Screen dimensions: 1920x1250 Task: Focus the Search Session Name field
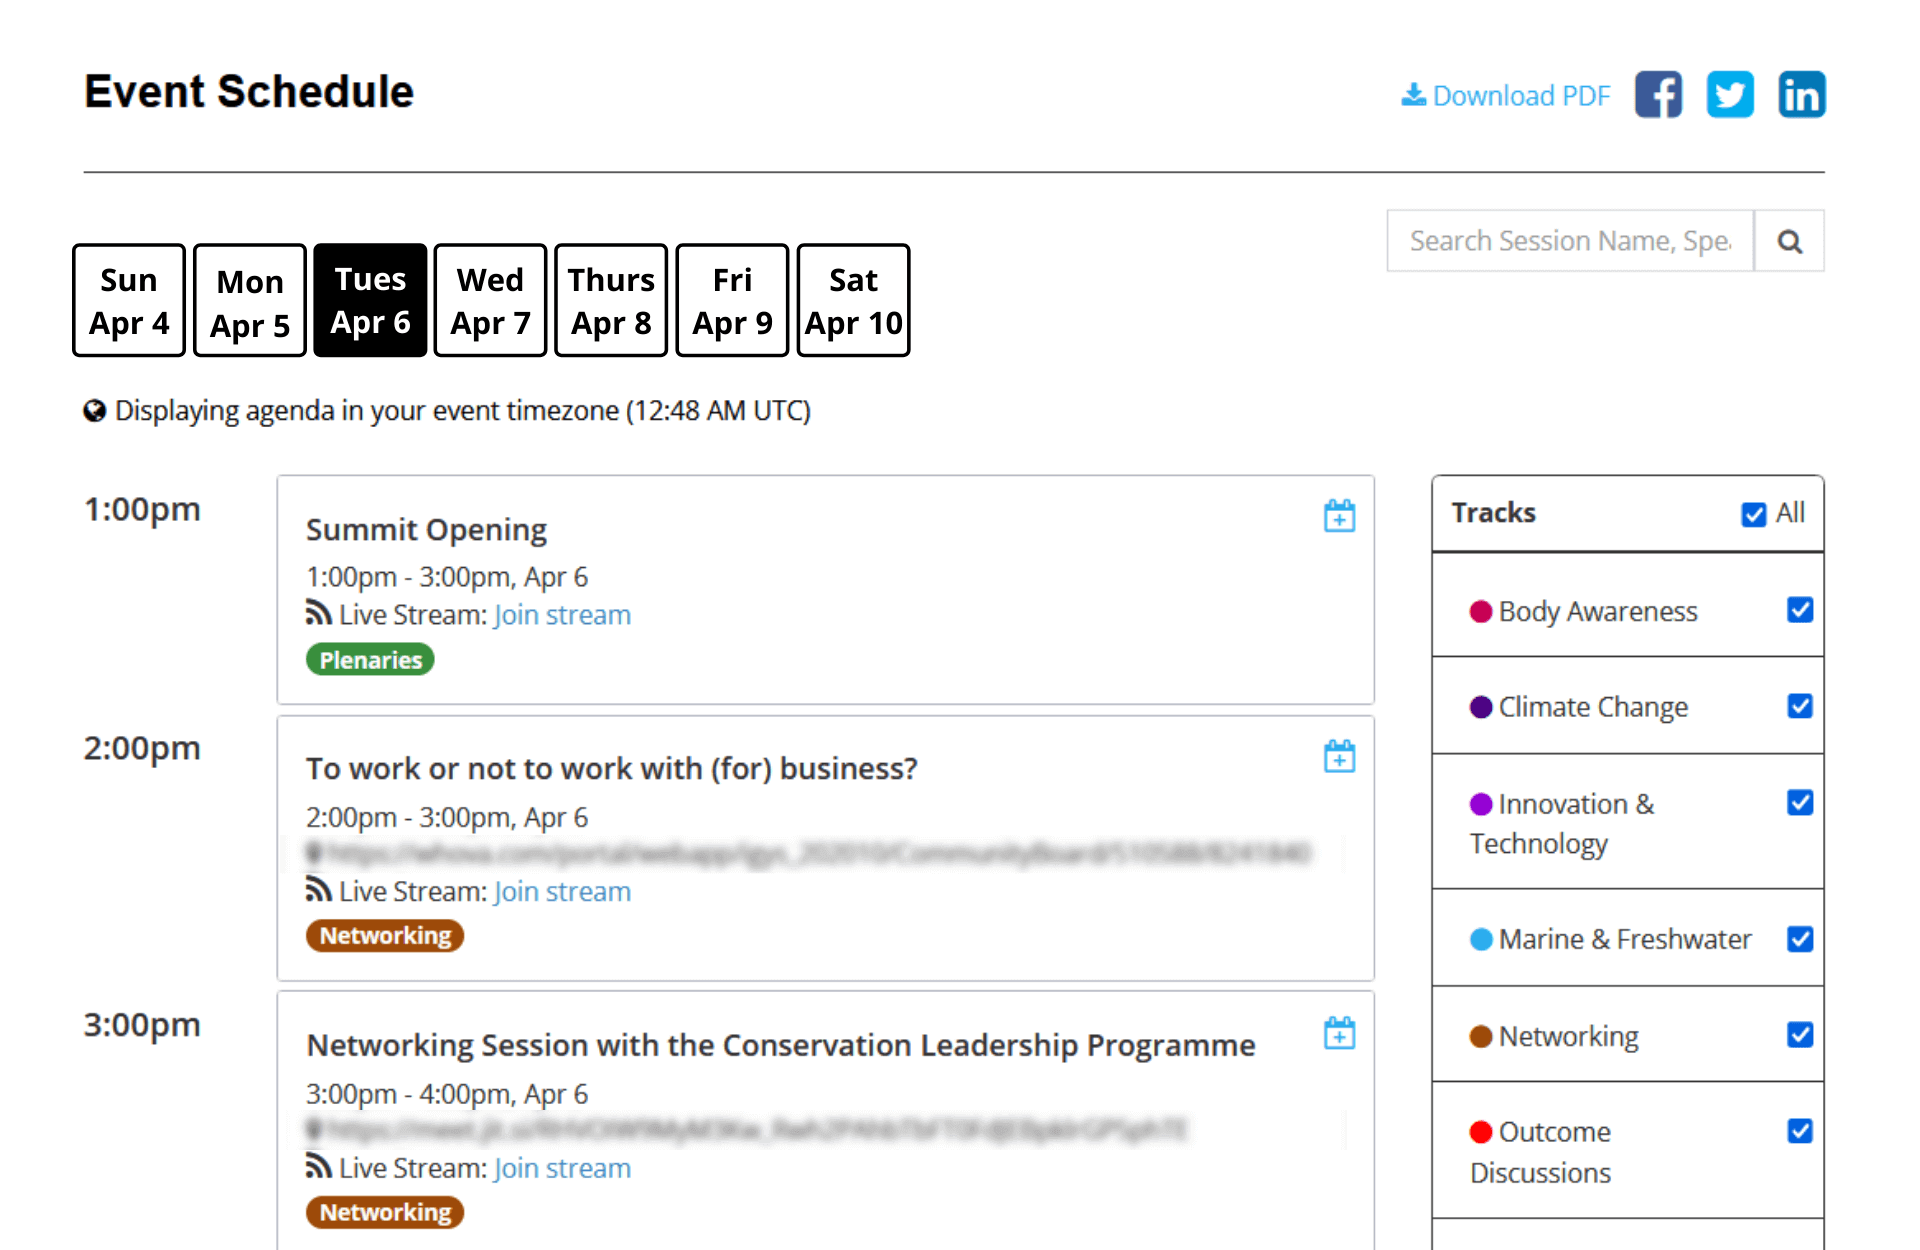pos(1570,241)
